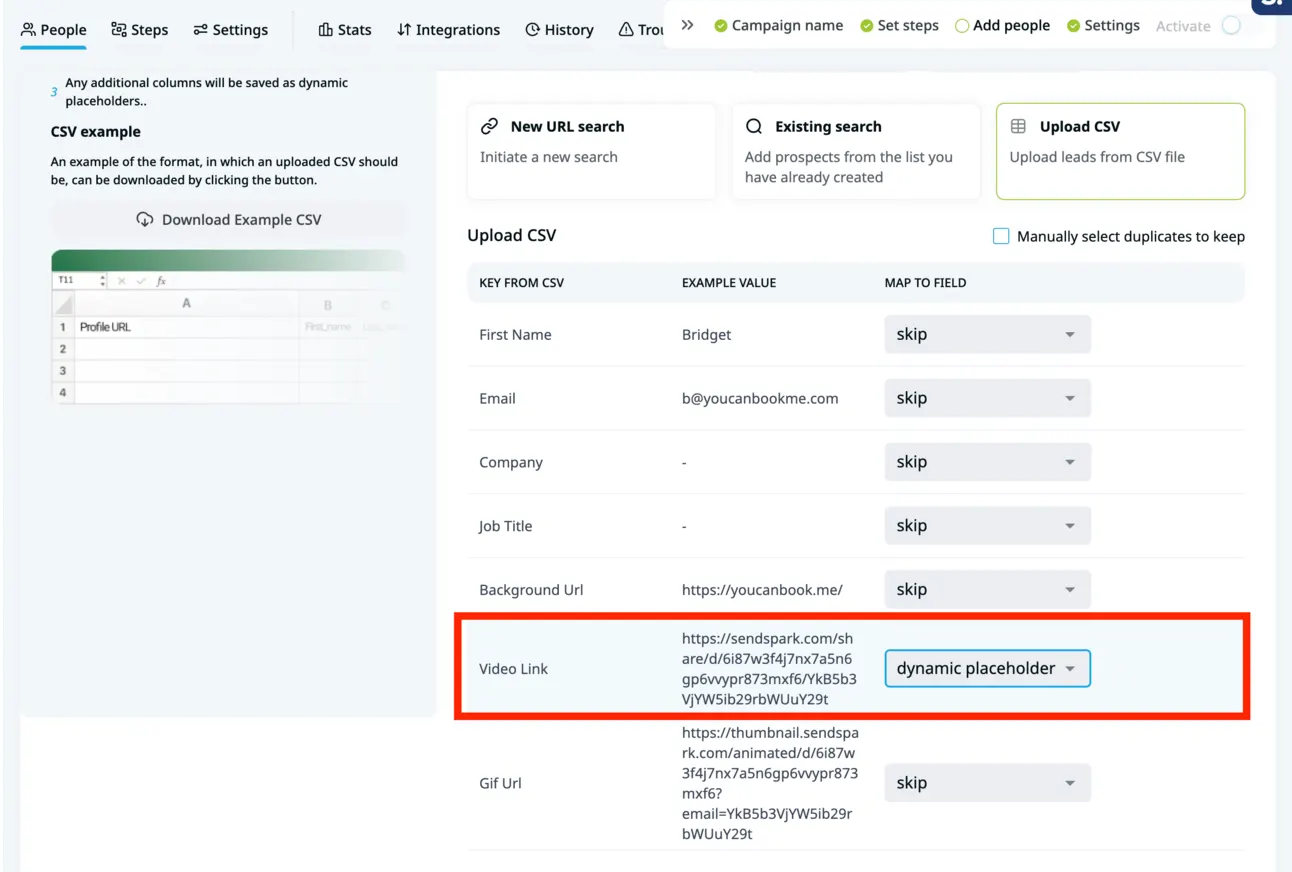
Task: Click the https://youcanbook.me/ example value
Action: 762,590
